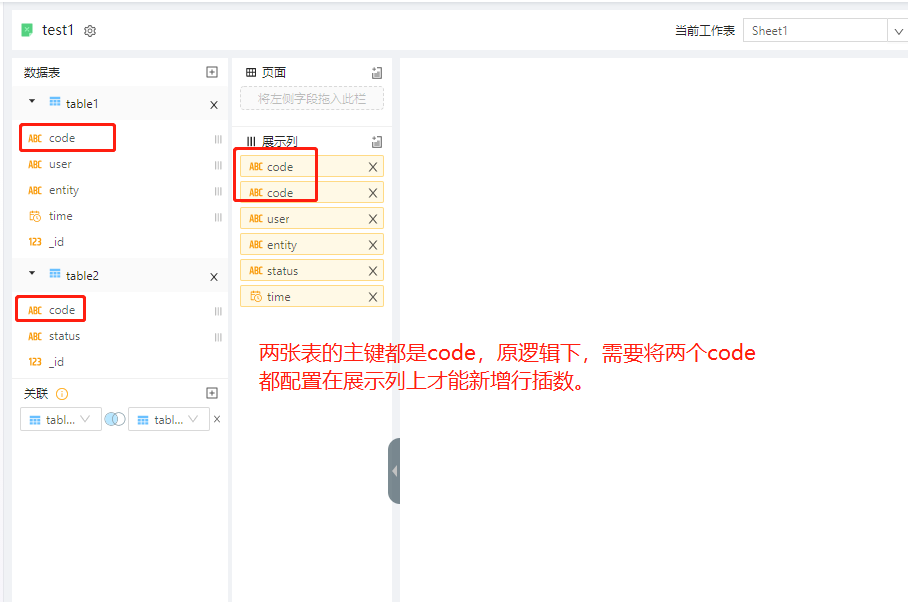The height and width of the screenshot is (602, 908).
Task: Click the 页面 grid icon
Action: tap(251, 72)
